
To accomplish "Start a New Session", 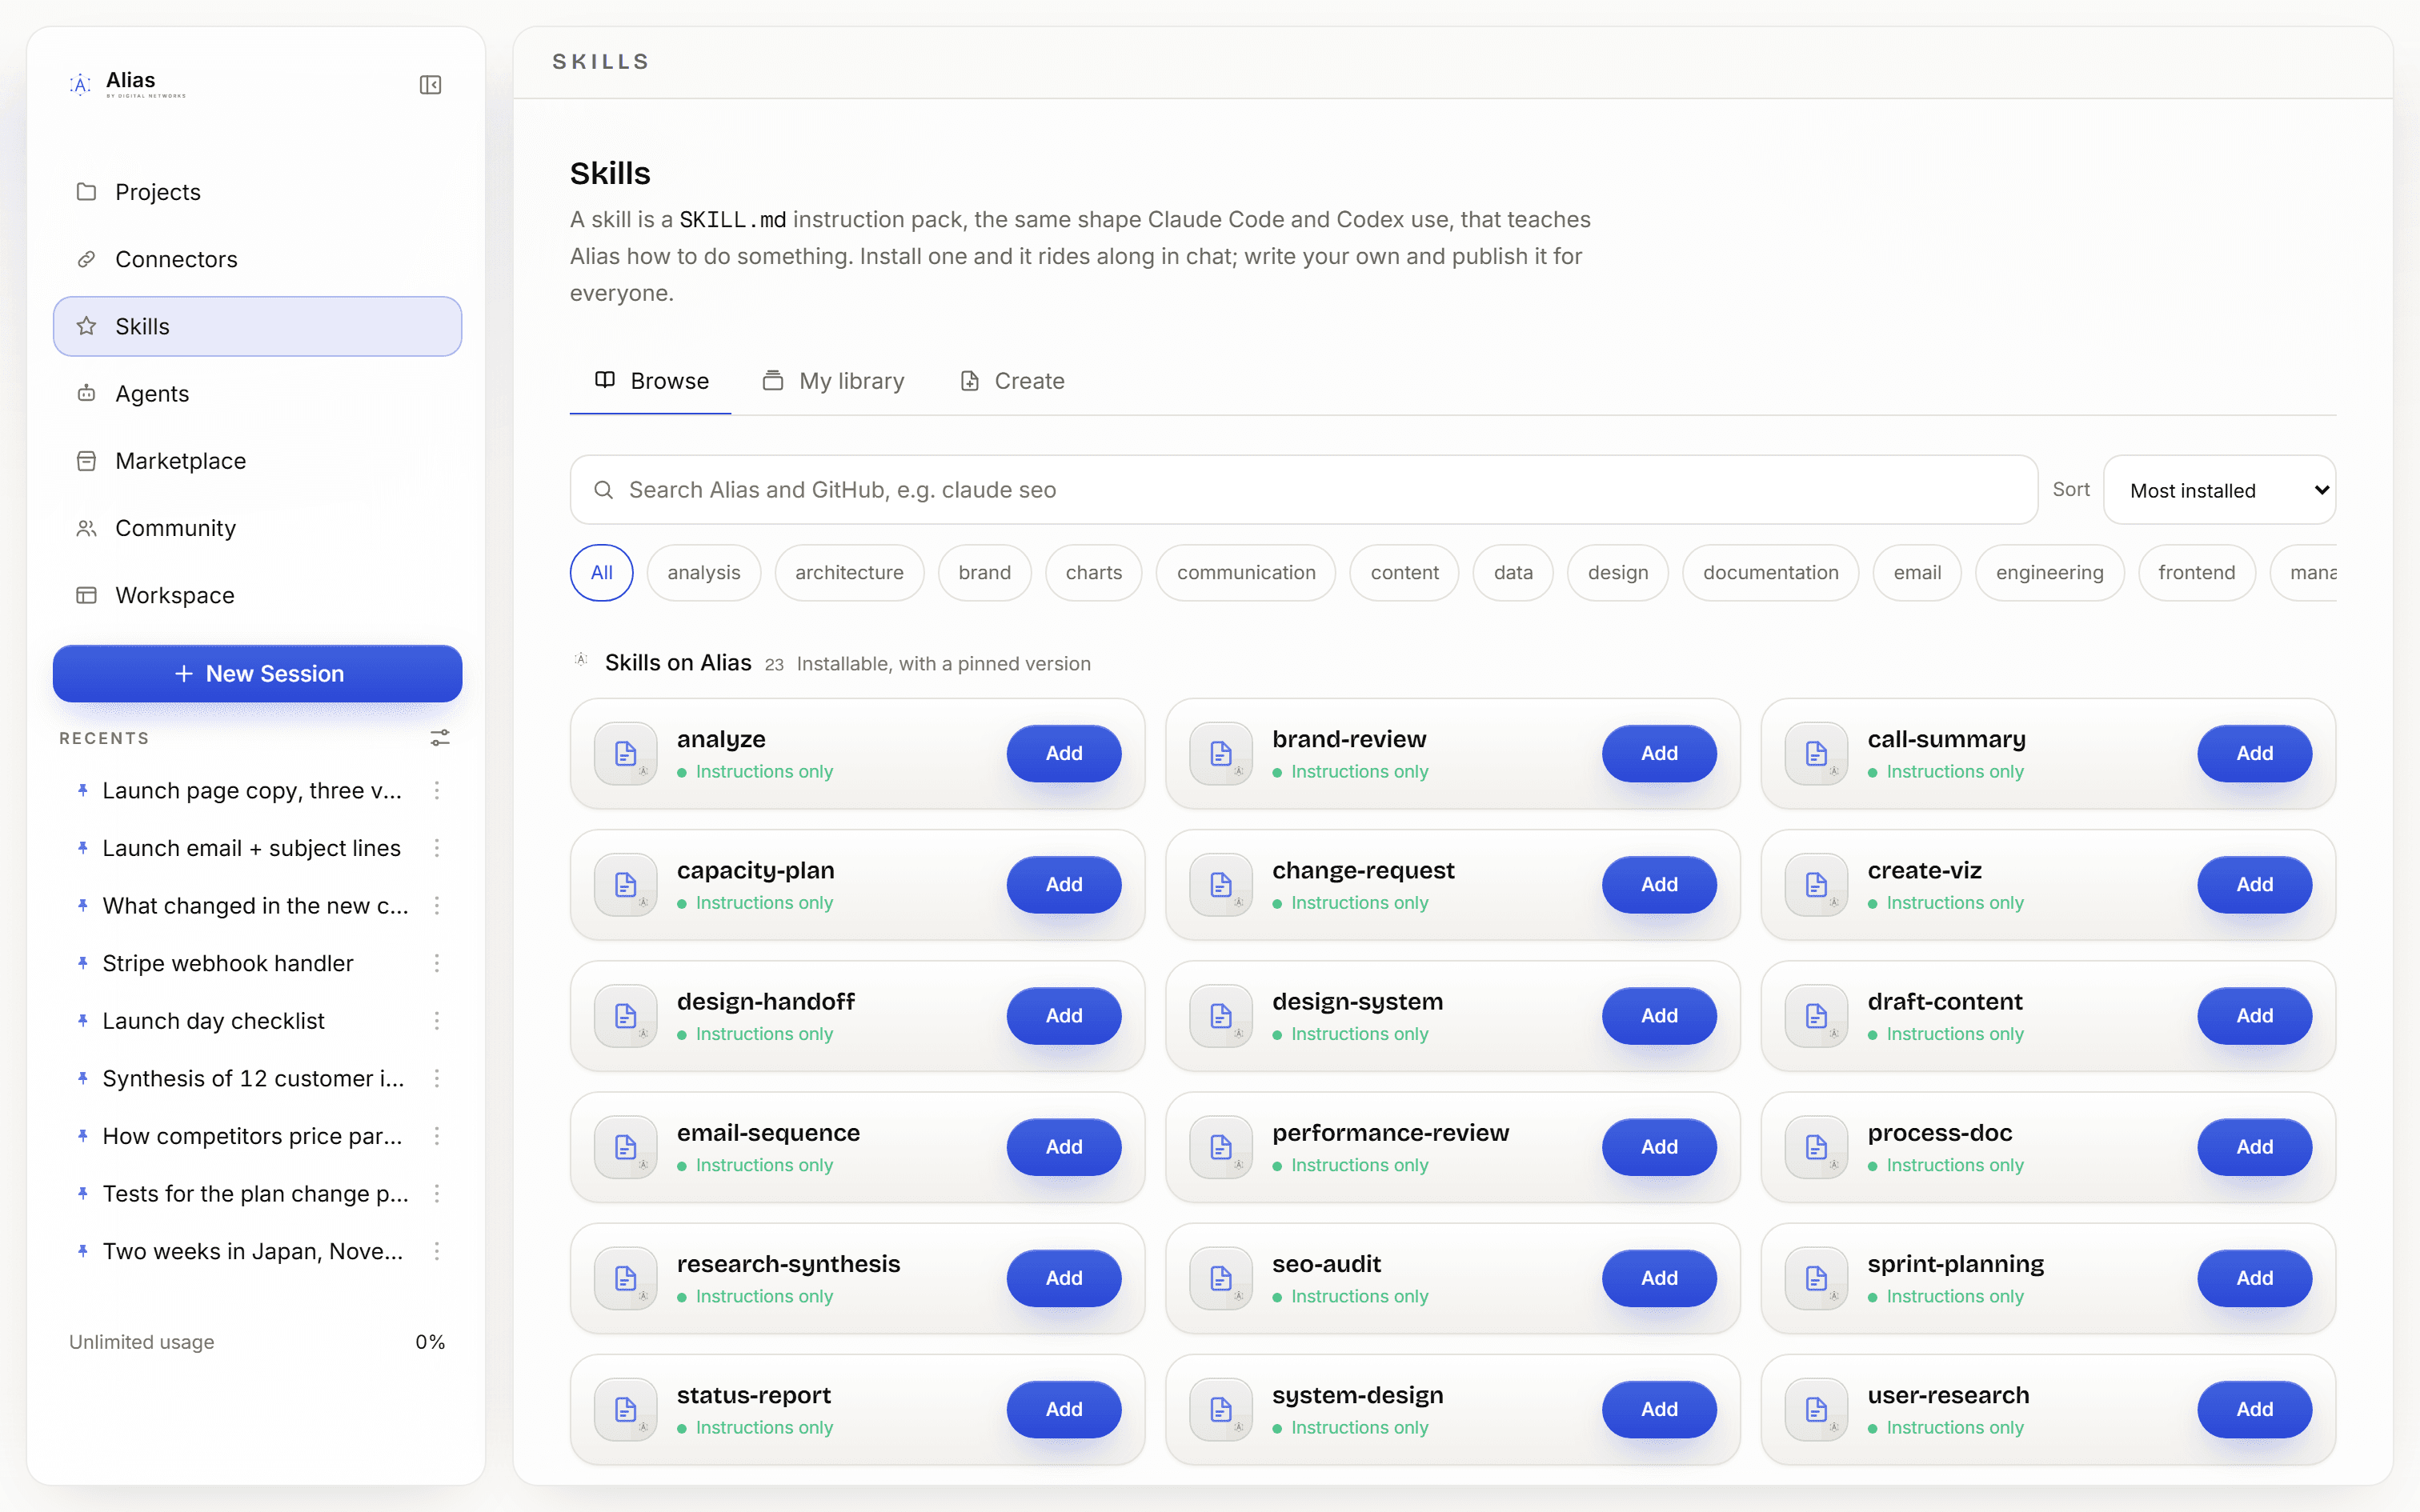I will pyautogui.click(x=257, y=674).
